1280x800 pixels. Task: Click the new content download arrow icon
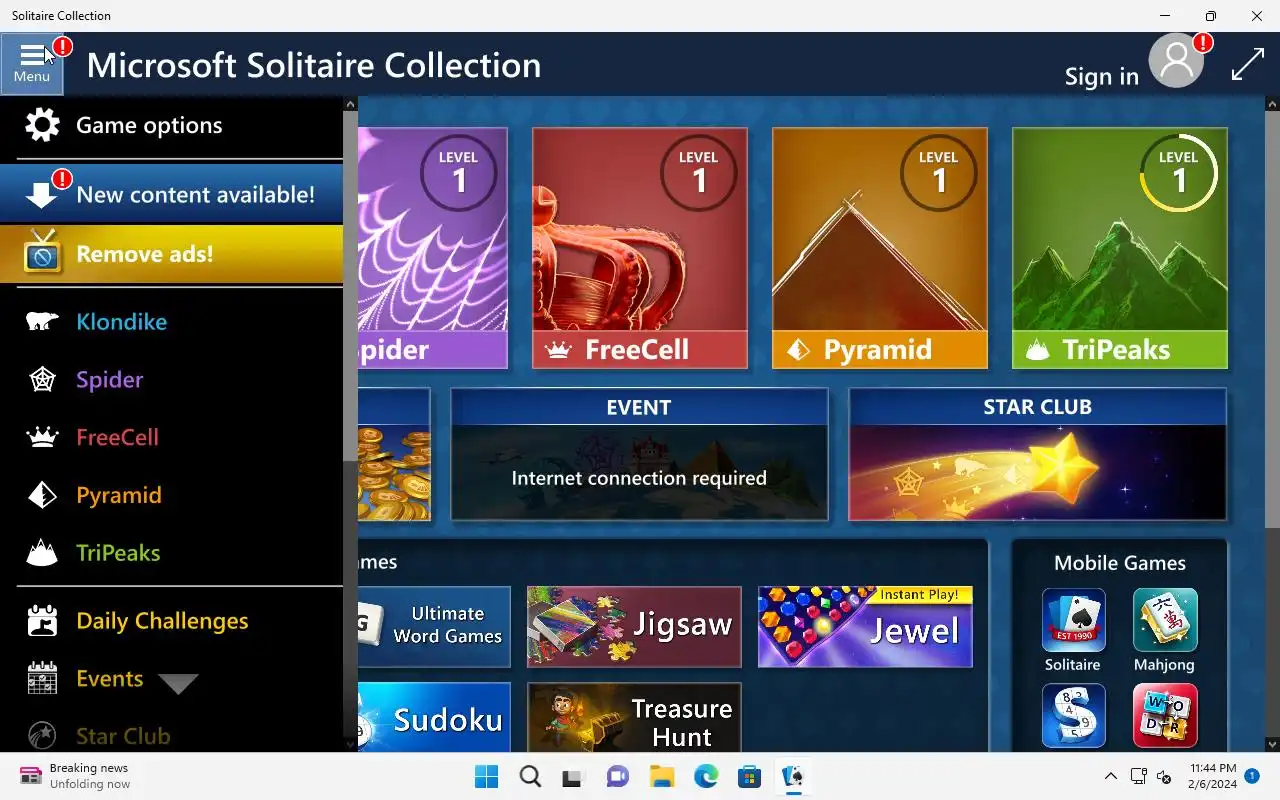pyautogui.click(x=42, y=195)
